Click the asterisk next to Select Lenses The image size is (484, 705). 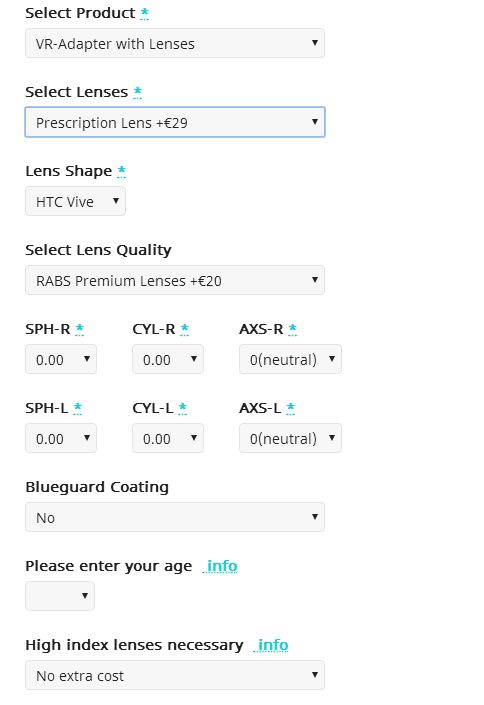click(138, 92)
